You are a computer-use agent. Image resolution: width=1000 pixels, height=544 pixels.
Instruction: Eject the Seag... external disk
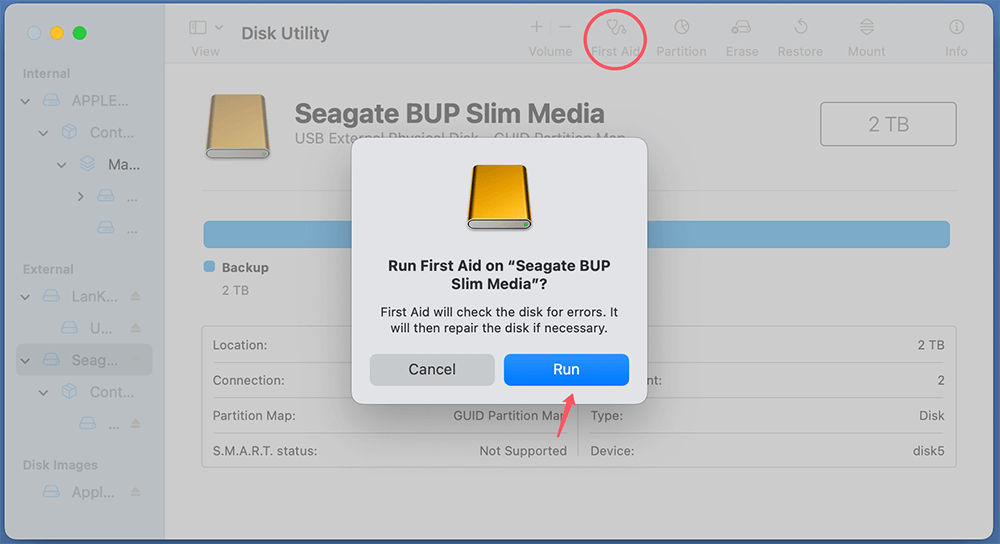coord(136,360)
